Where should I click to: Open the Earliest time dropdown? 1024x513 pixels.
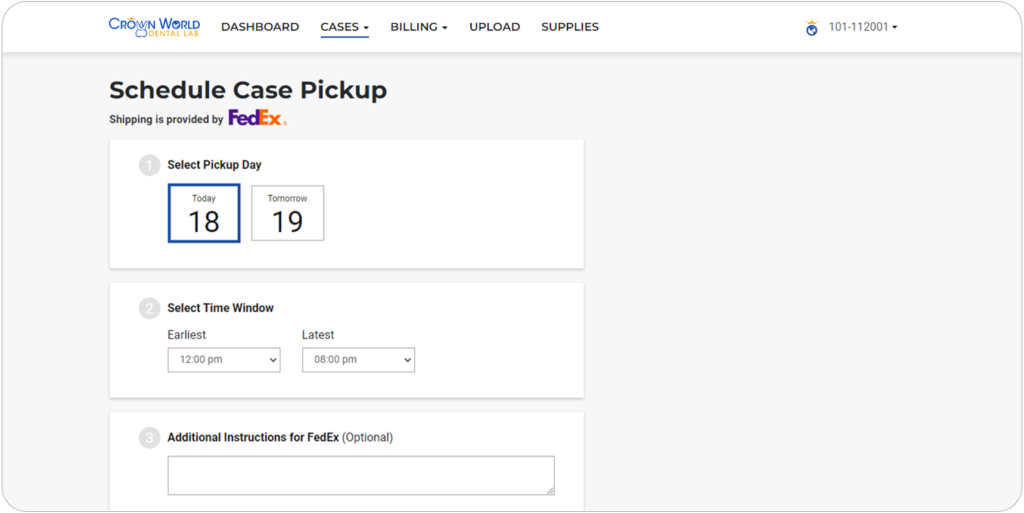224,360
